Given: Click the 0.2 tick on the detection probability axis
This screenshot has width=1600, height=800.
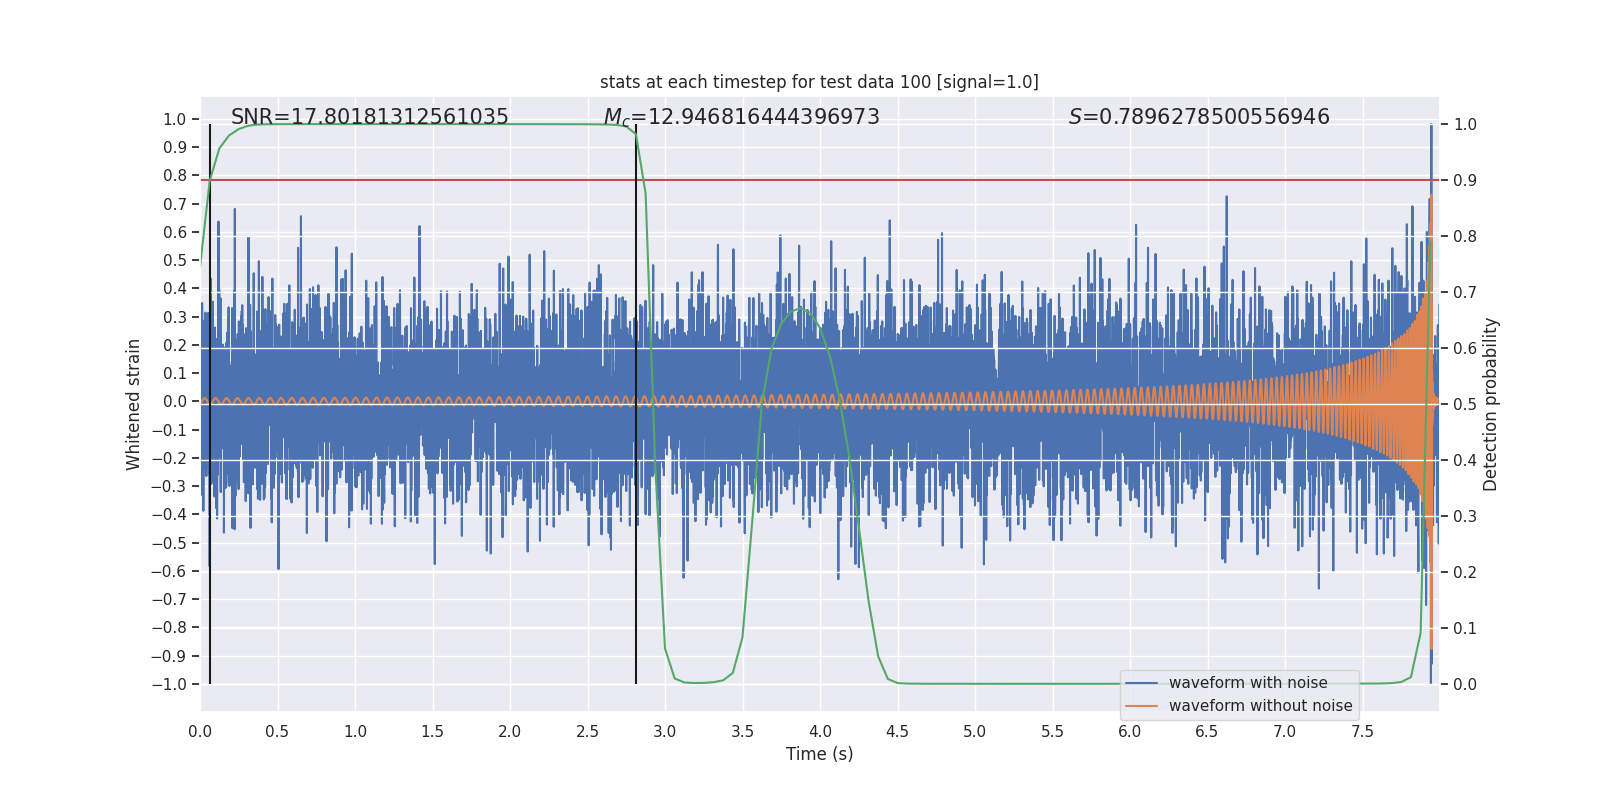Looking at the screenshot, I should tap(1465, 573).
